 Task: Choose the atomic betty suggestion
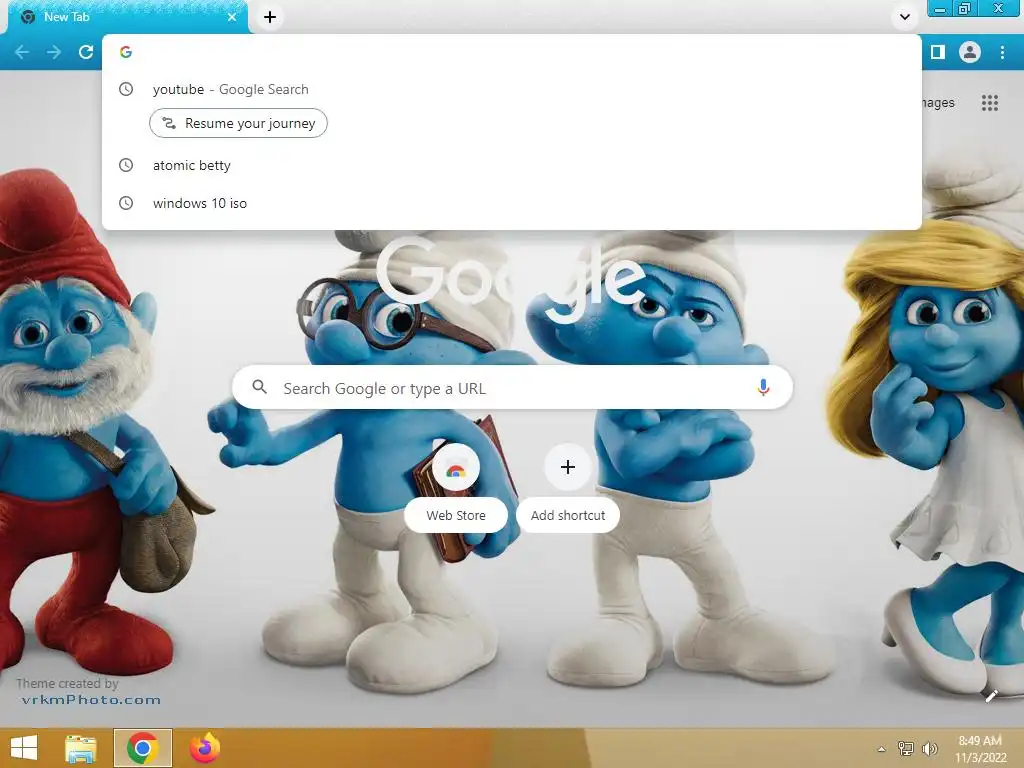[511, 165]
